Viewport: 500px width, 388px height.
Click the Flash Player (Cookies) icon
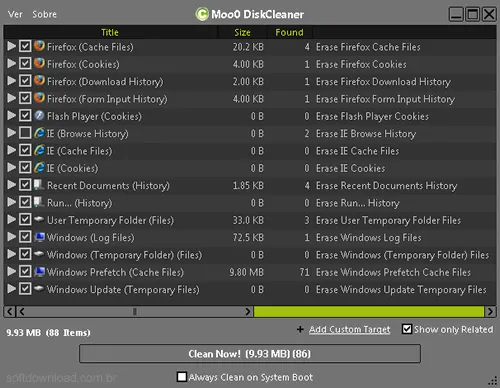coord(39,115)
